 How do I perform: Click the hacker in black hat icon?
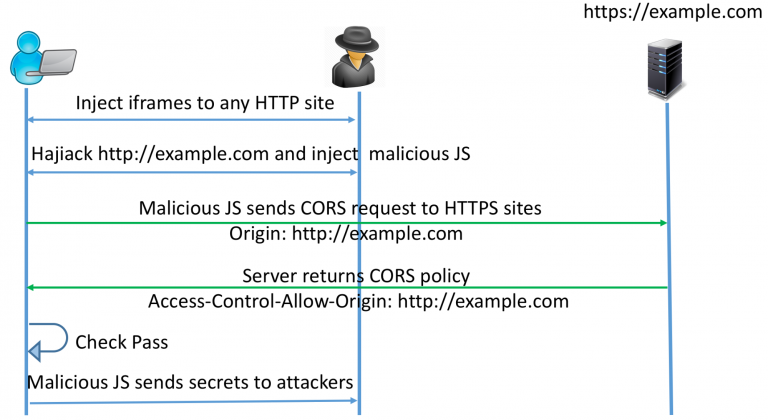[x=356, y=57]
